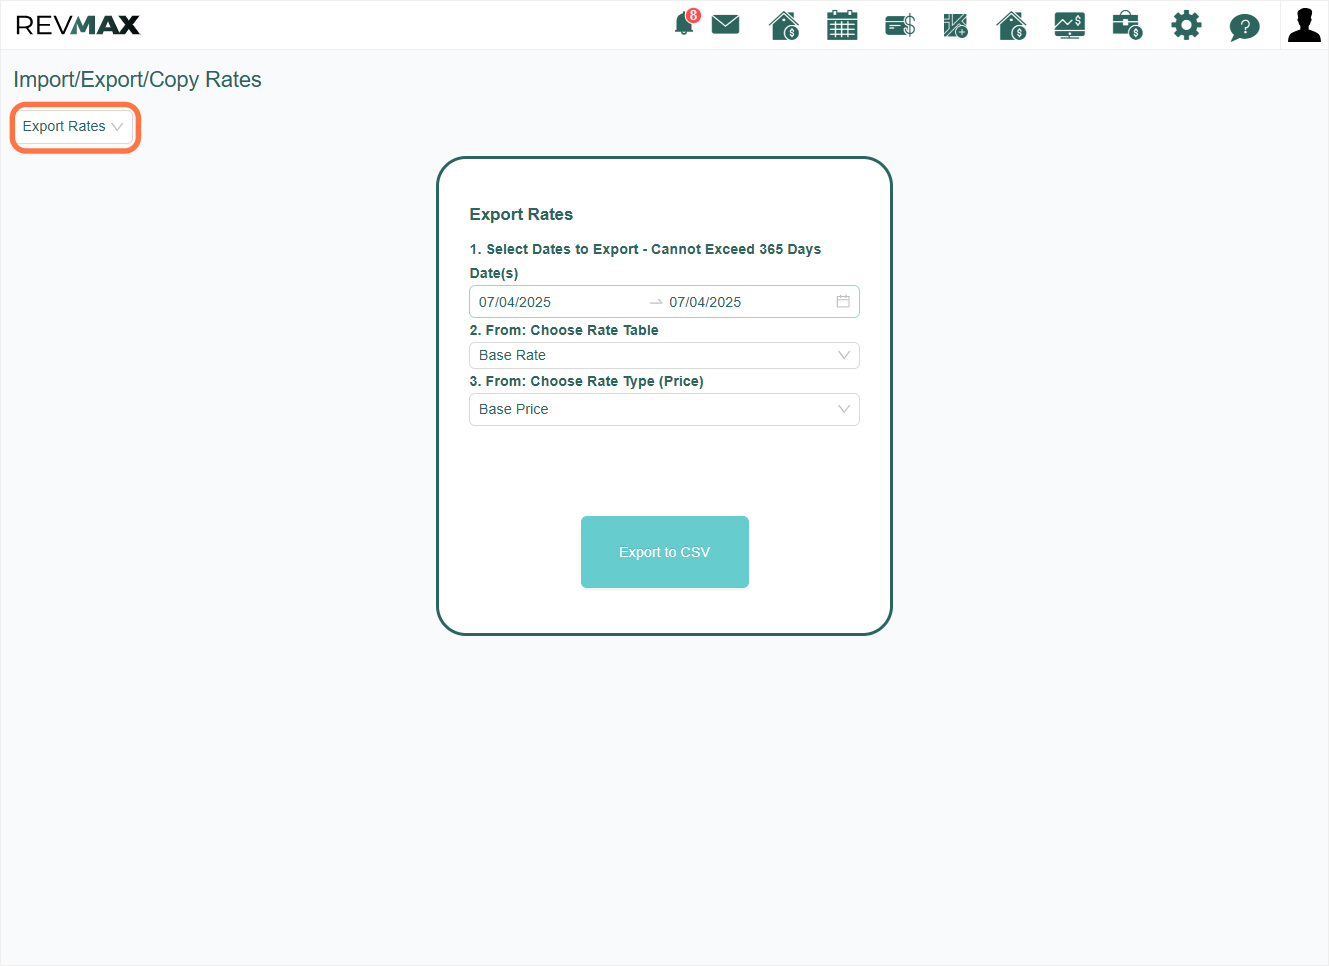Click the REVMAX logo
This screenshot has width=1329, height=966.
pos(78,25)
